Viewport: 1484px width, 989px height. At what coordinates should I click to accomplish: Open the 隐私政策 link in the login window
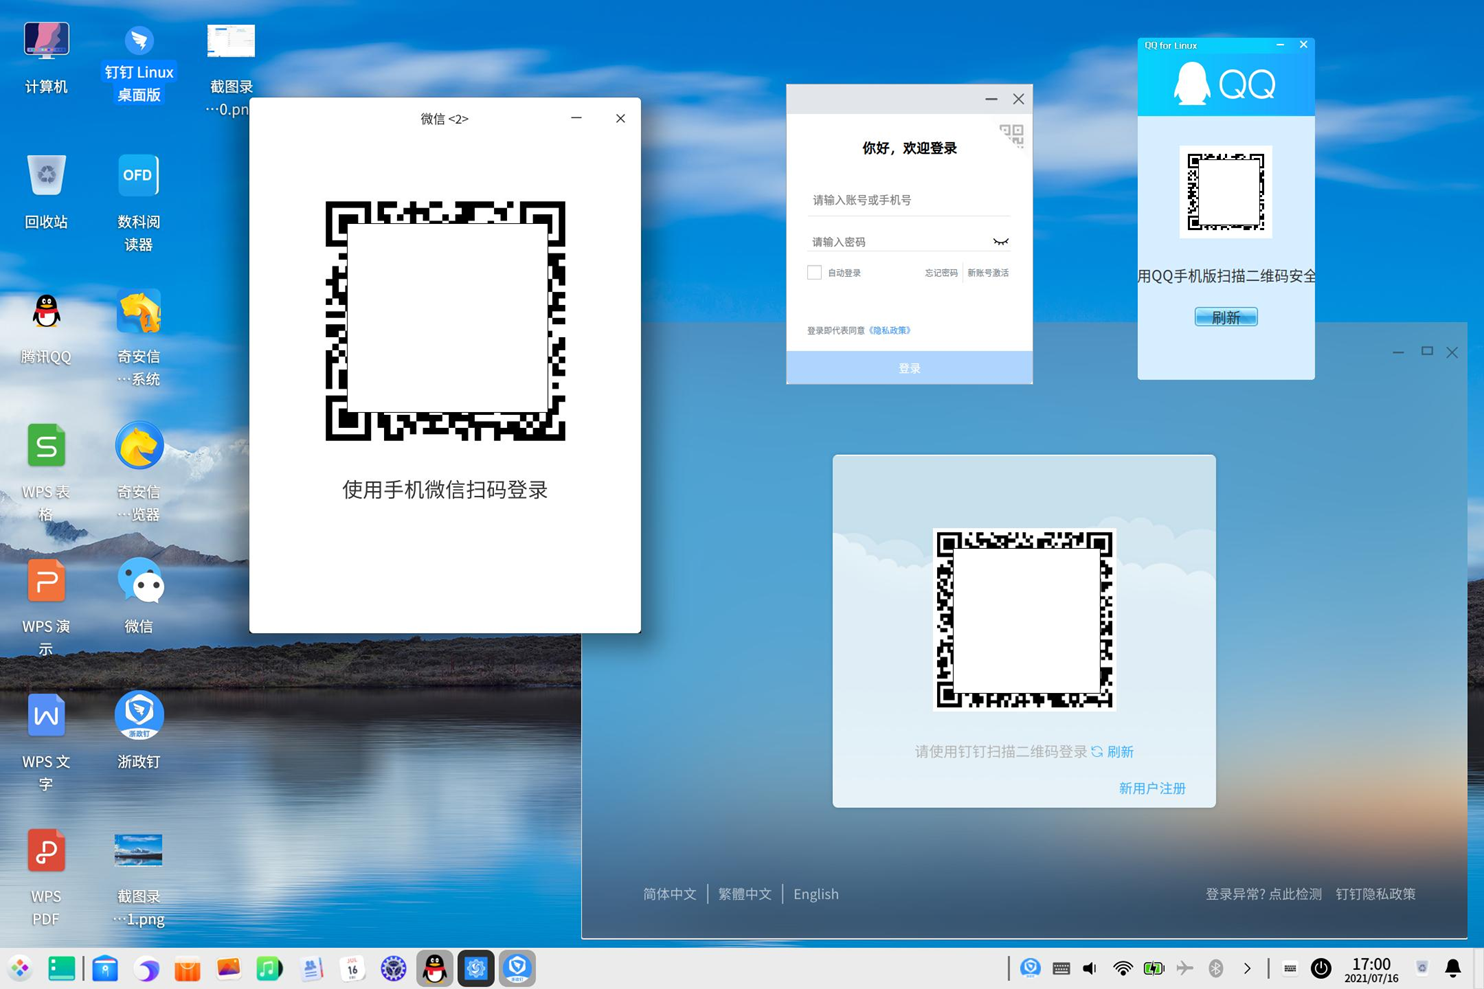pyautogui.click(x=890, y=331)
